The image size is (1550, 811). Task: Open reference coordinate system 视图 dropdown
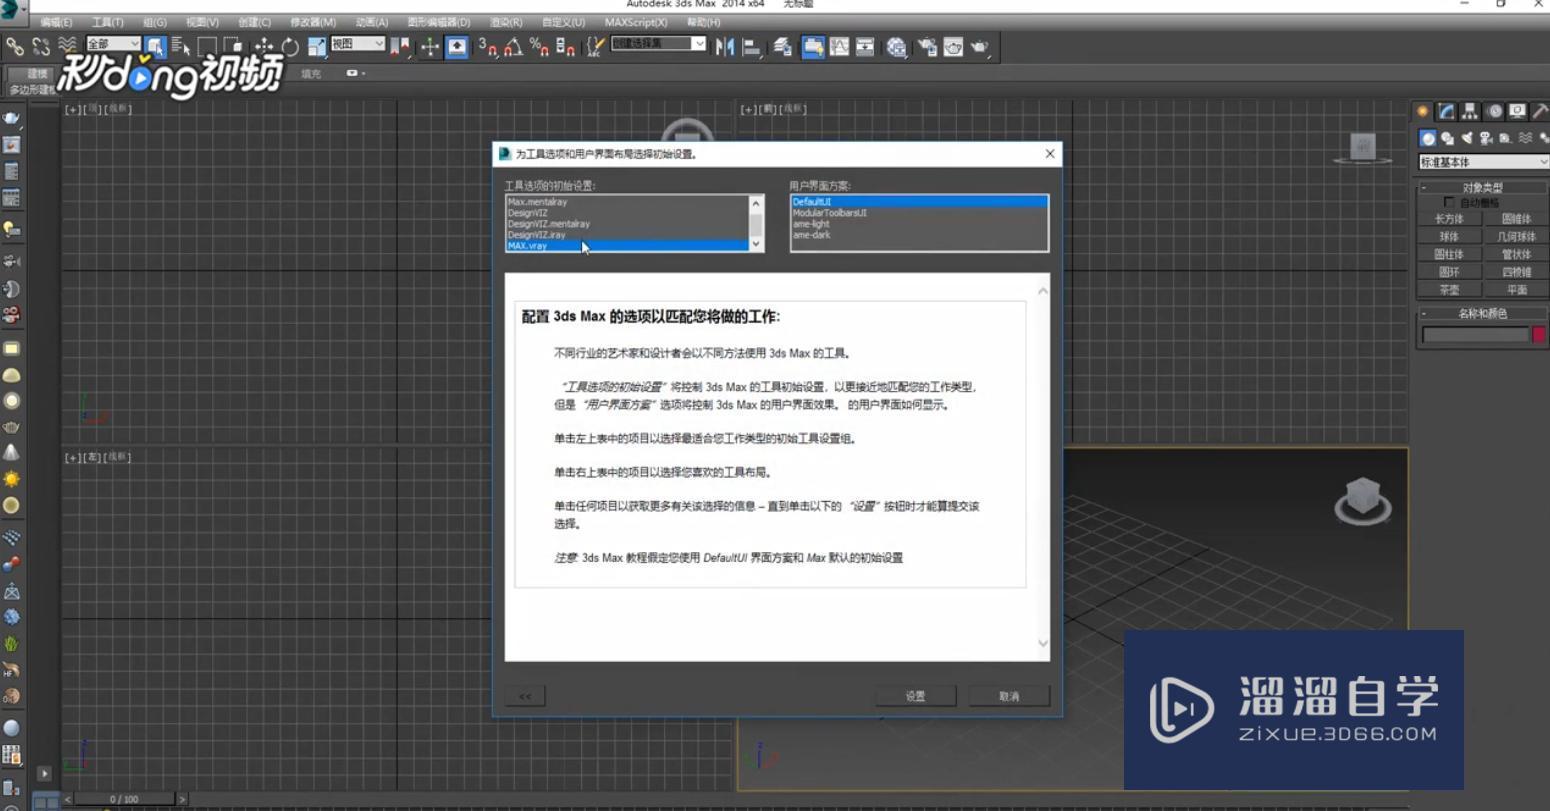tap(358, 44)
